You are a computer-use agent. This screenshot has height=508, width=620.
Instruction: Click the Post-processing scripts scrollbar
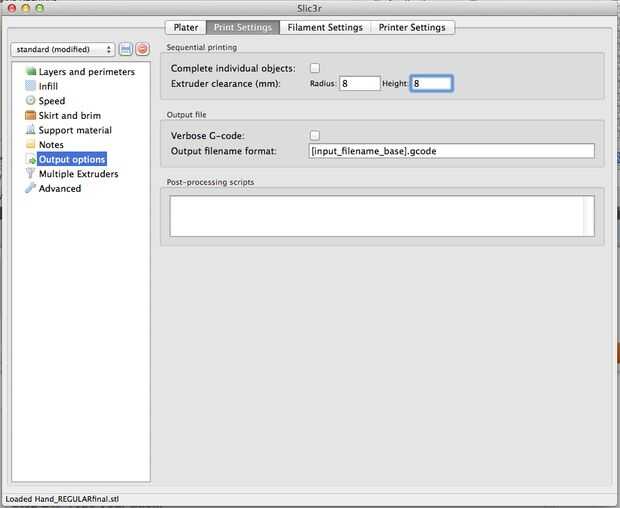point(588,216)
